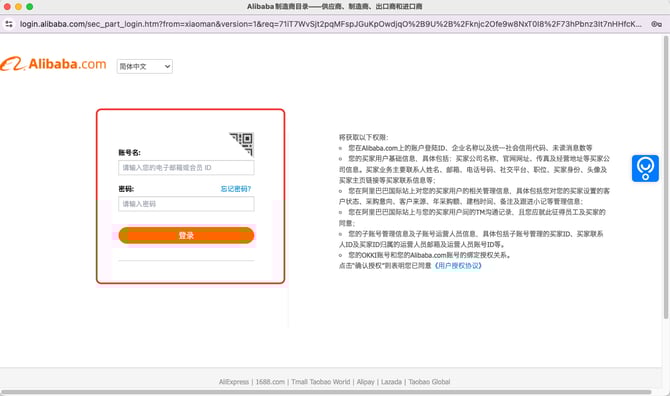Open the AliExpress footer link
Screen dimensions: 670x396
pyautogui.click(x=234, y=382)
